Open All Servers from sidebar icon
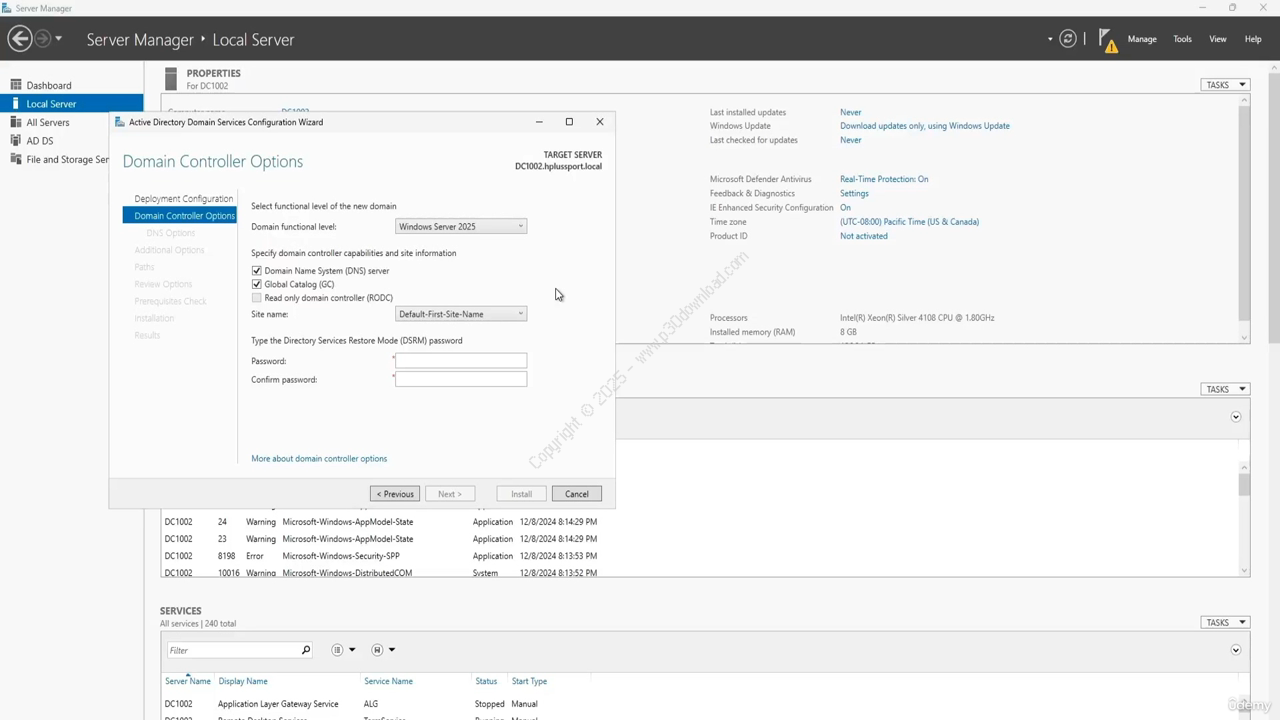Image resolution: width=1280 pixels, height=720 pixels. pos(16,122)
